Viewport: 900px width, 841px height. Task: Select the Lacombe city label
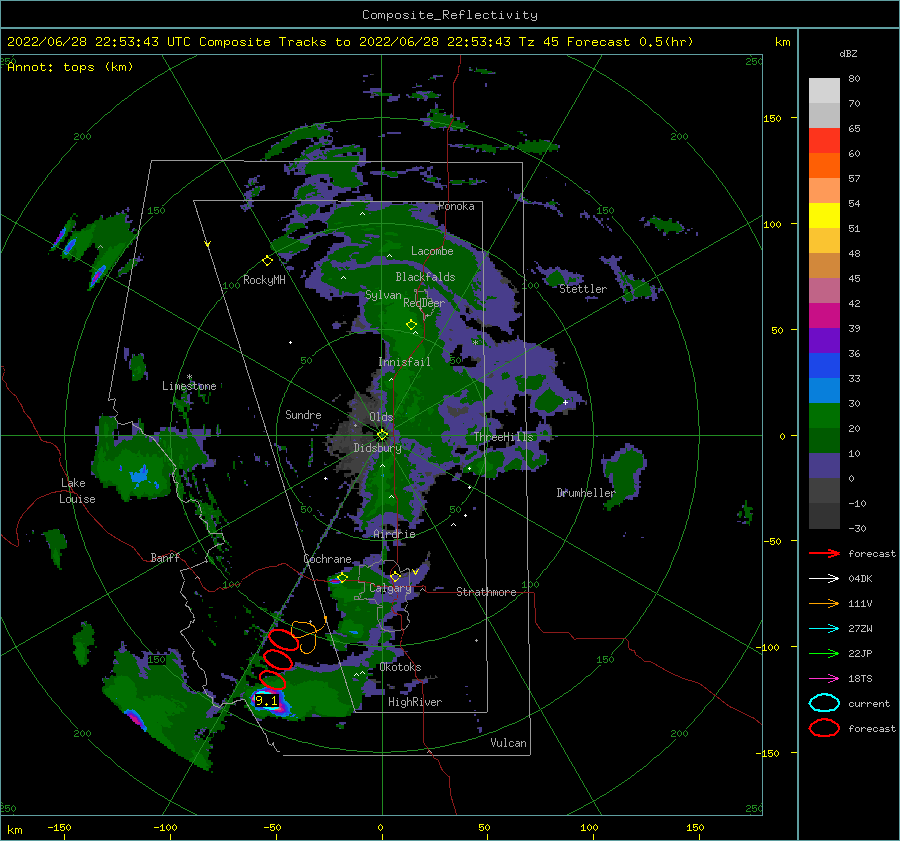tap(432, 251)
